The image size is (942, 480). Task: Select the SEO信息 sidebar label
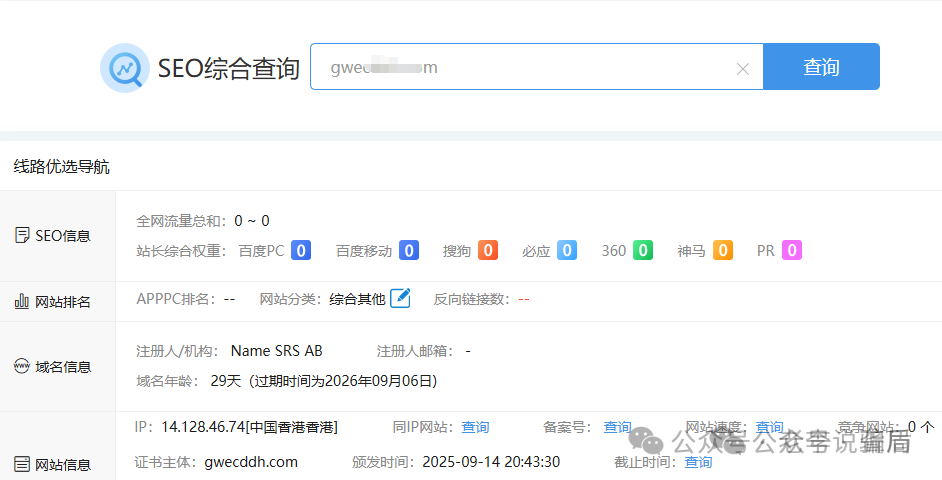(x=62, y=236)
